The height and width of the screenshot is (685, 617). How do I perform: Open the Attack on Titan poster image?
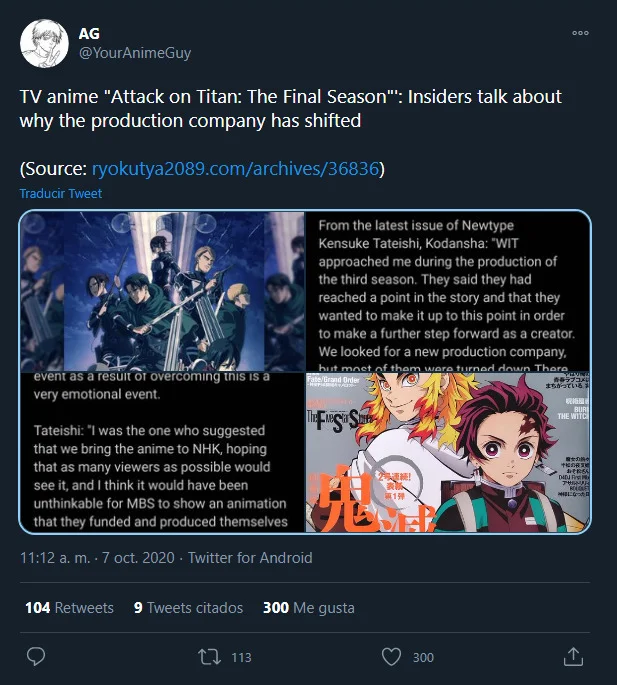163,291
